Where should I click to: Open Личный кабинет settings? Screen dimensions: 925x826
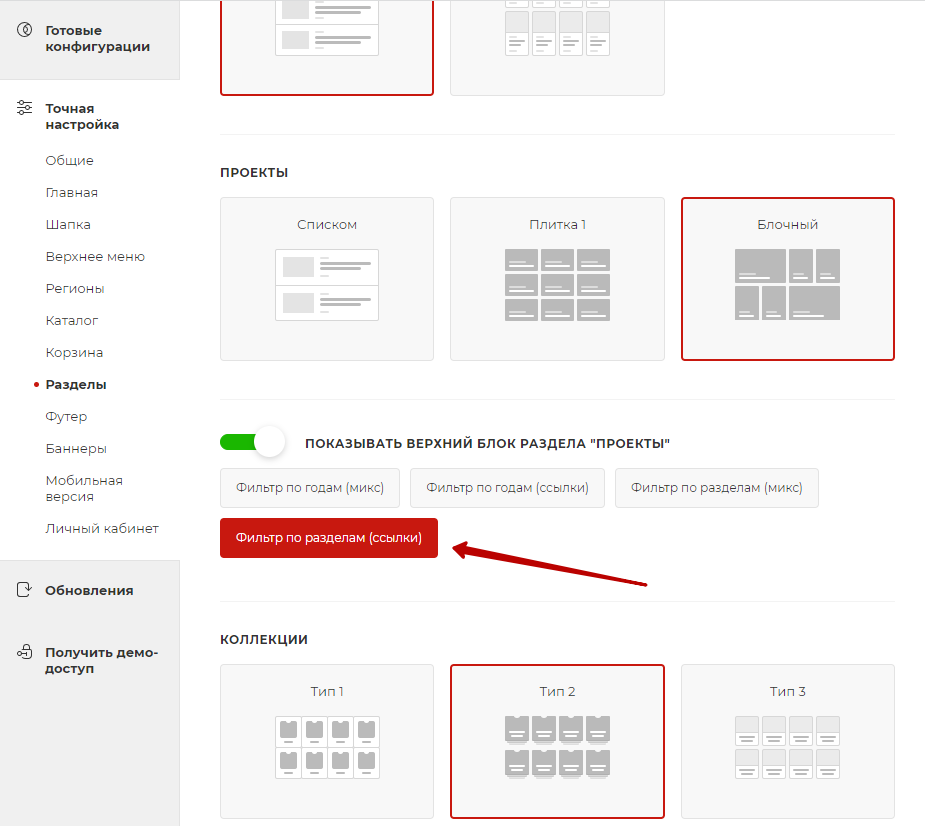[x=102, y=529]
